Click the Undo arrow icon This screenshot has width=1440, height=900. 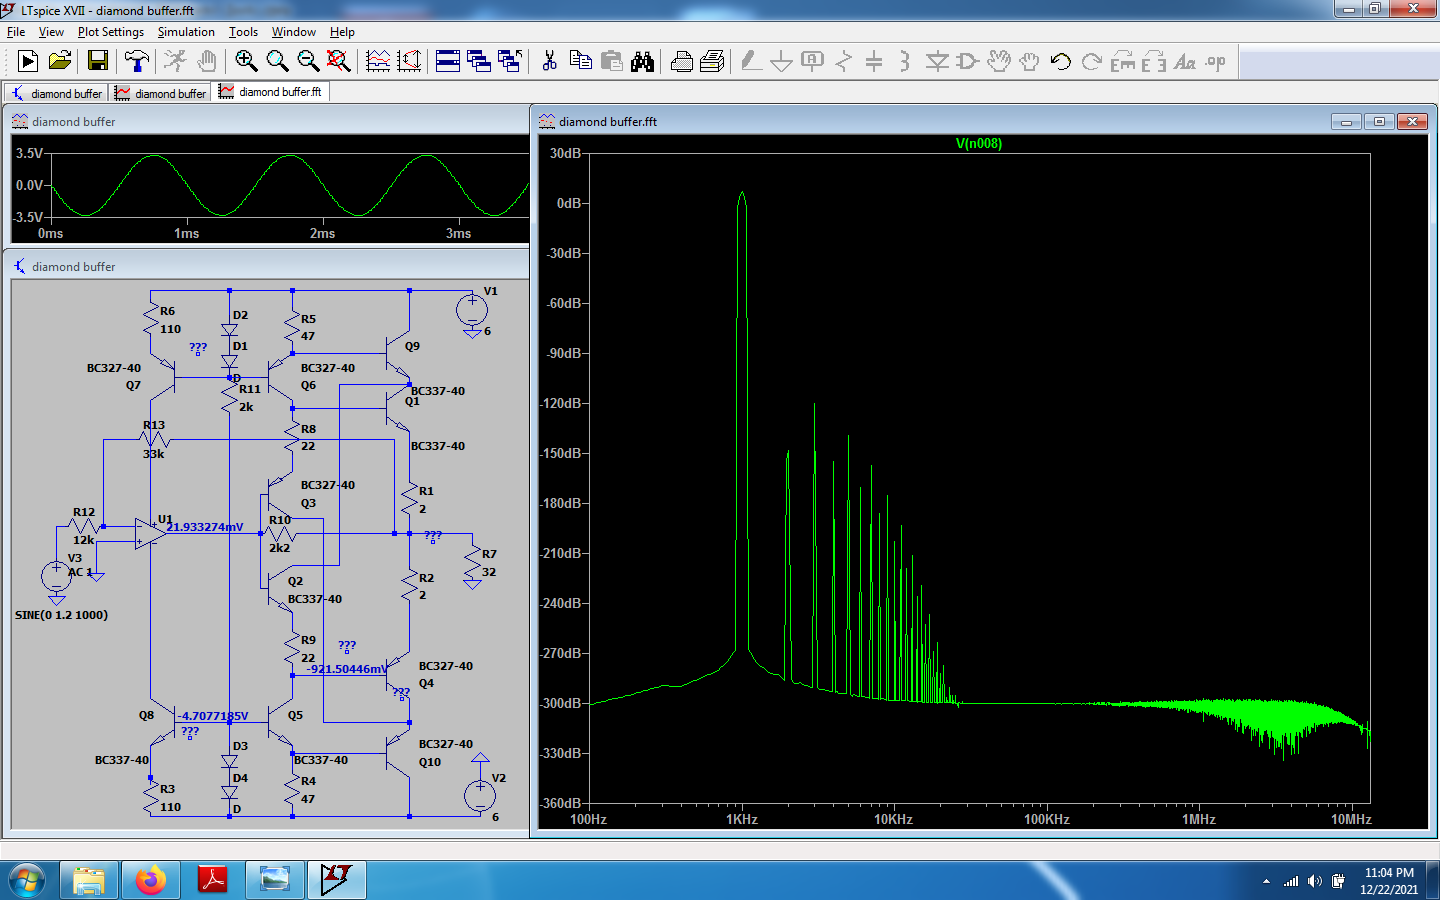pos(1061,62)
